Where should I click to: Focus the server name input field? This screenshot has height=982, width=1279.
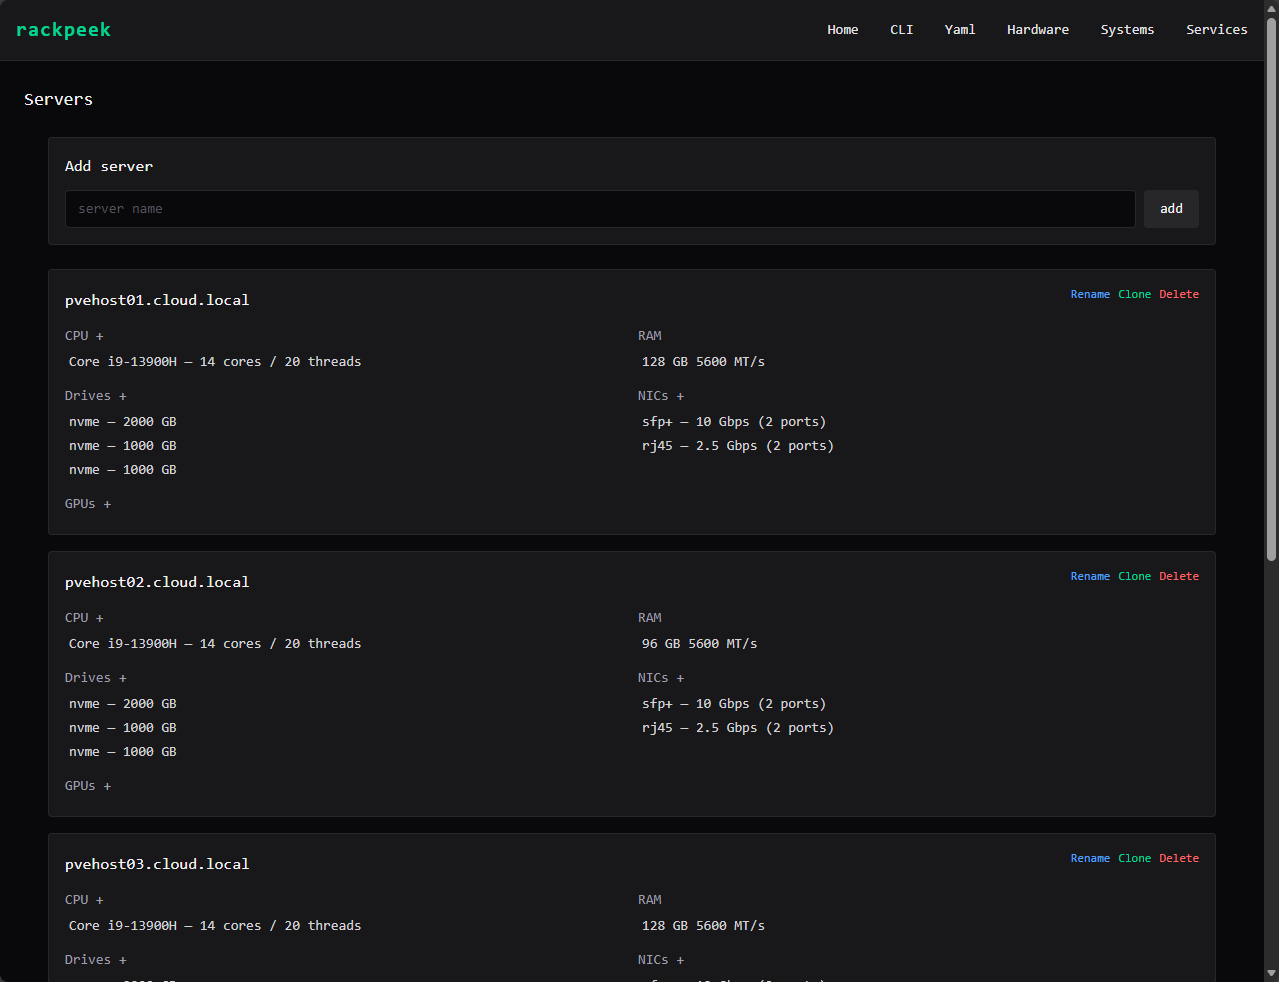(x=600, y=209)
